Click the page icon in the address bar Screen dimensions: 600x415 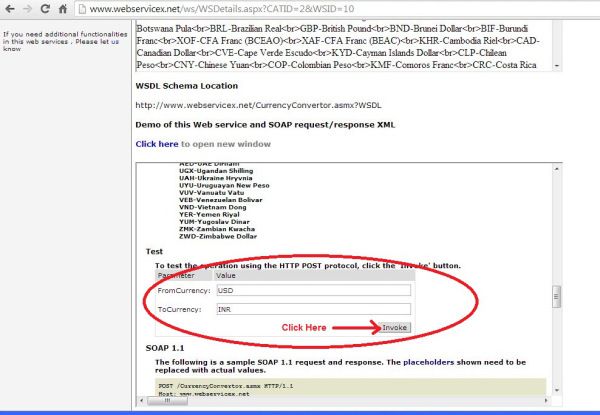[x=82, y=9]
